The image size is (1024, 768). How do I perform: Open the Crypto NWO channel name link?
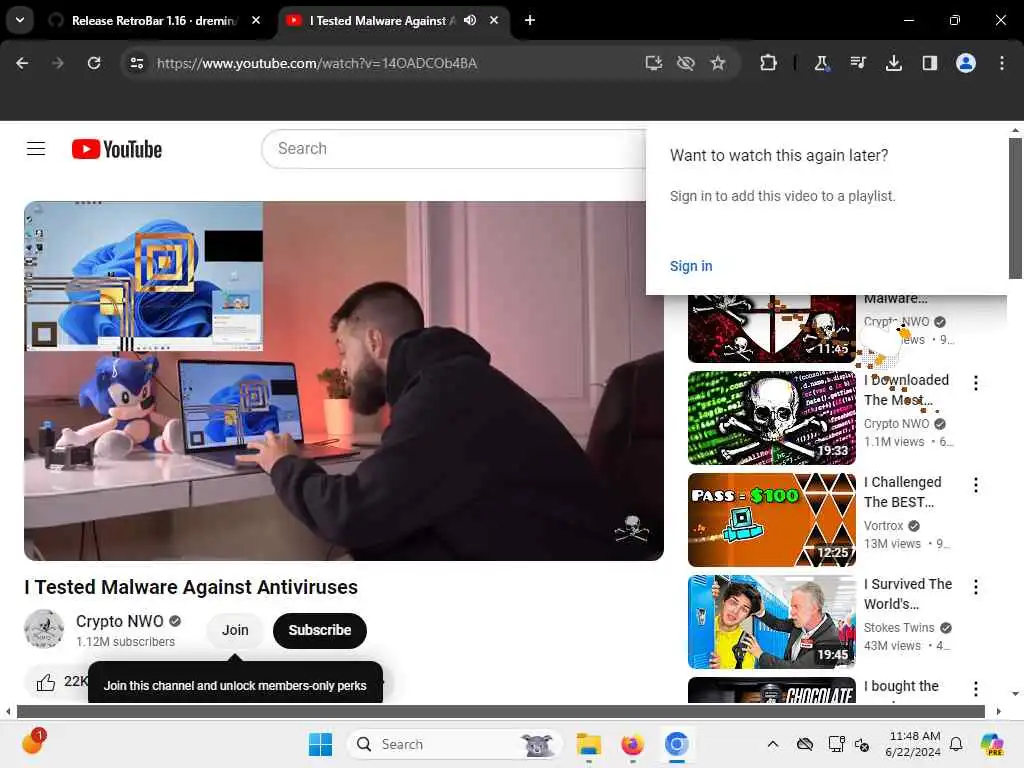(120, 621)
